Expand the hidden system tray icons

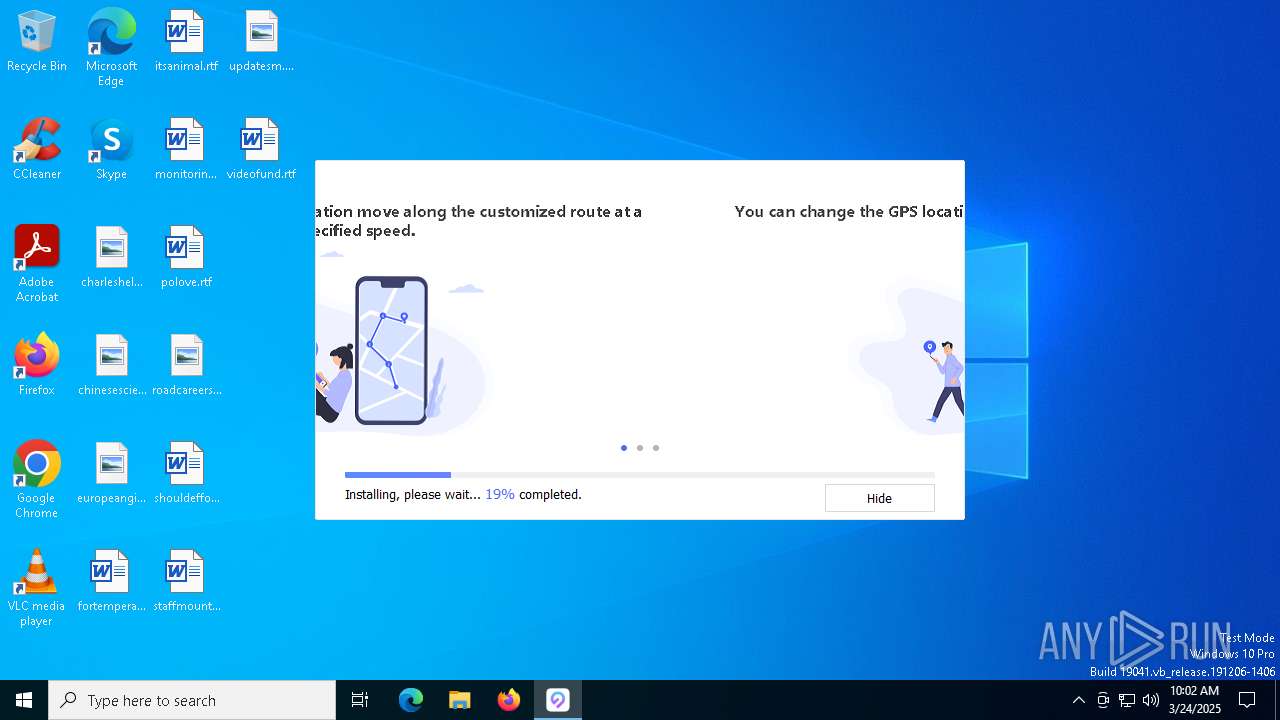1078,700
